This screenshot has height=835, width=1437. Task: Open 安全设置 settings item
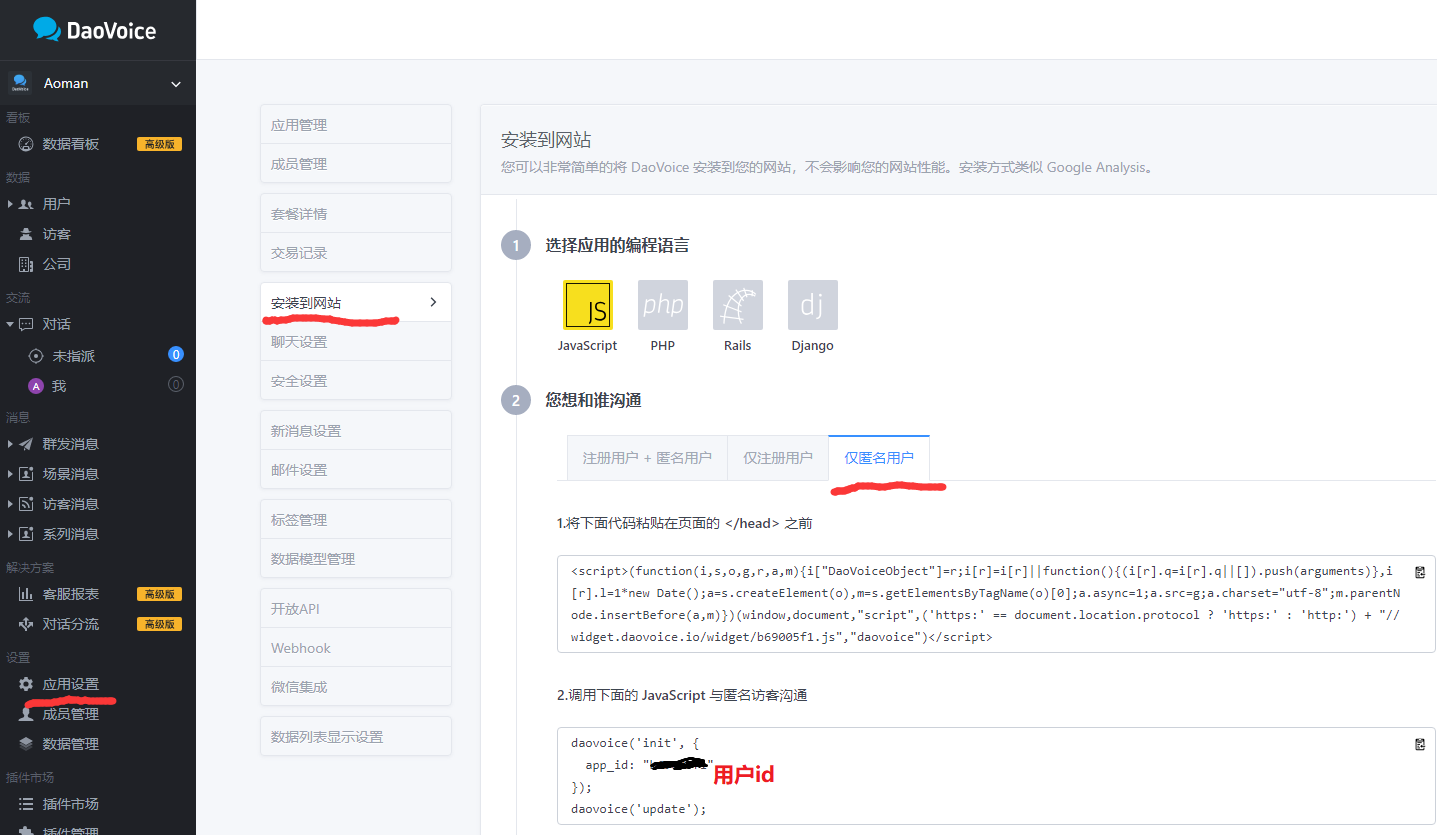click(356, 381)
